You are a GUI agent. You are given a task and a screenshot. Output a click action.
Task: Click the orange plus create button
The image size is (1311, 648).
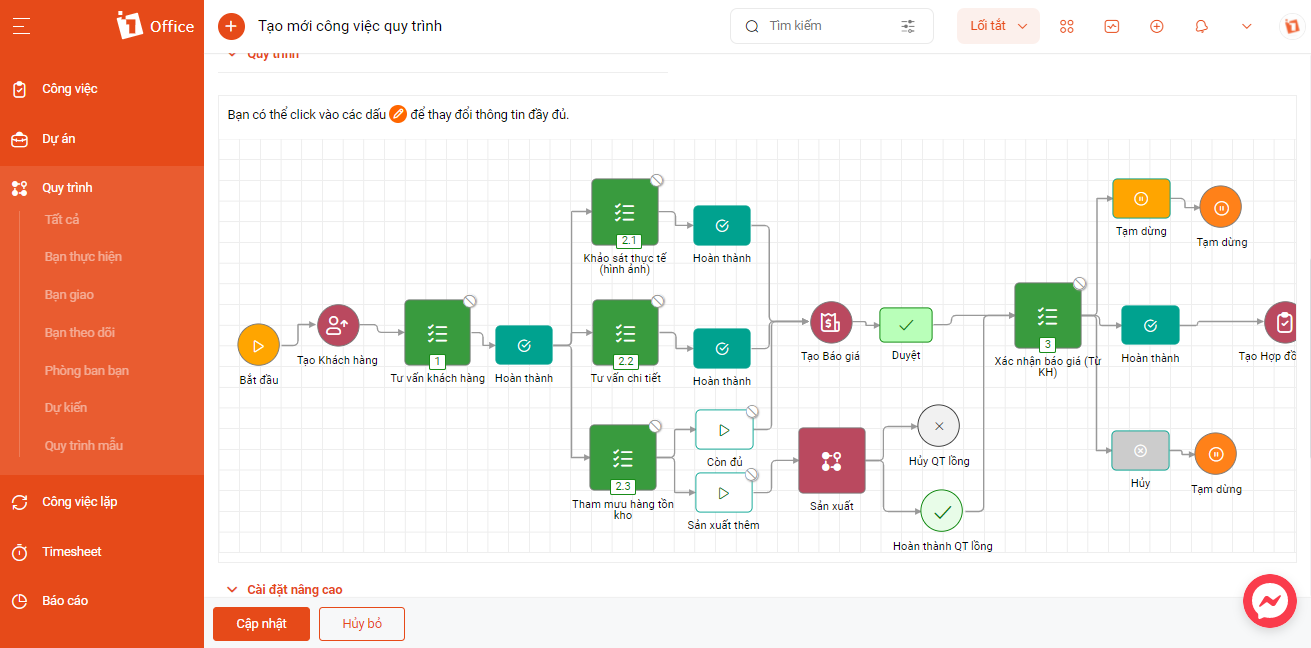(231, 26)
